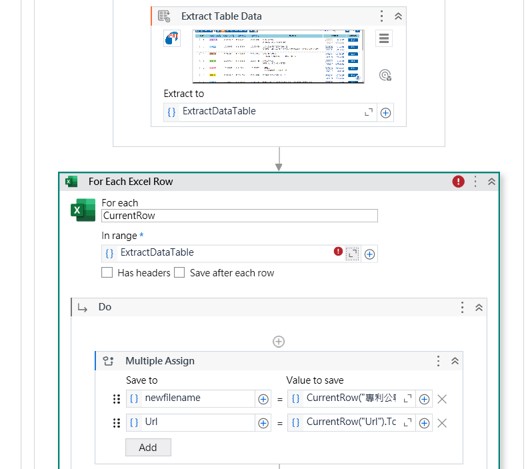Click the target indicator icon beside the table preview
Screen dimensions: 532x469
tap(385, 75)
